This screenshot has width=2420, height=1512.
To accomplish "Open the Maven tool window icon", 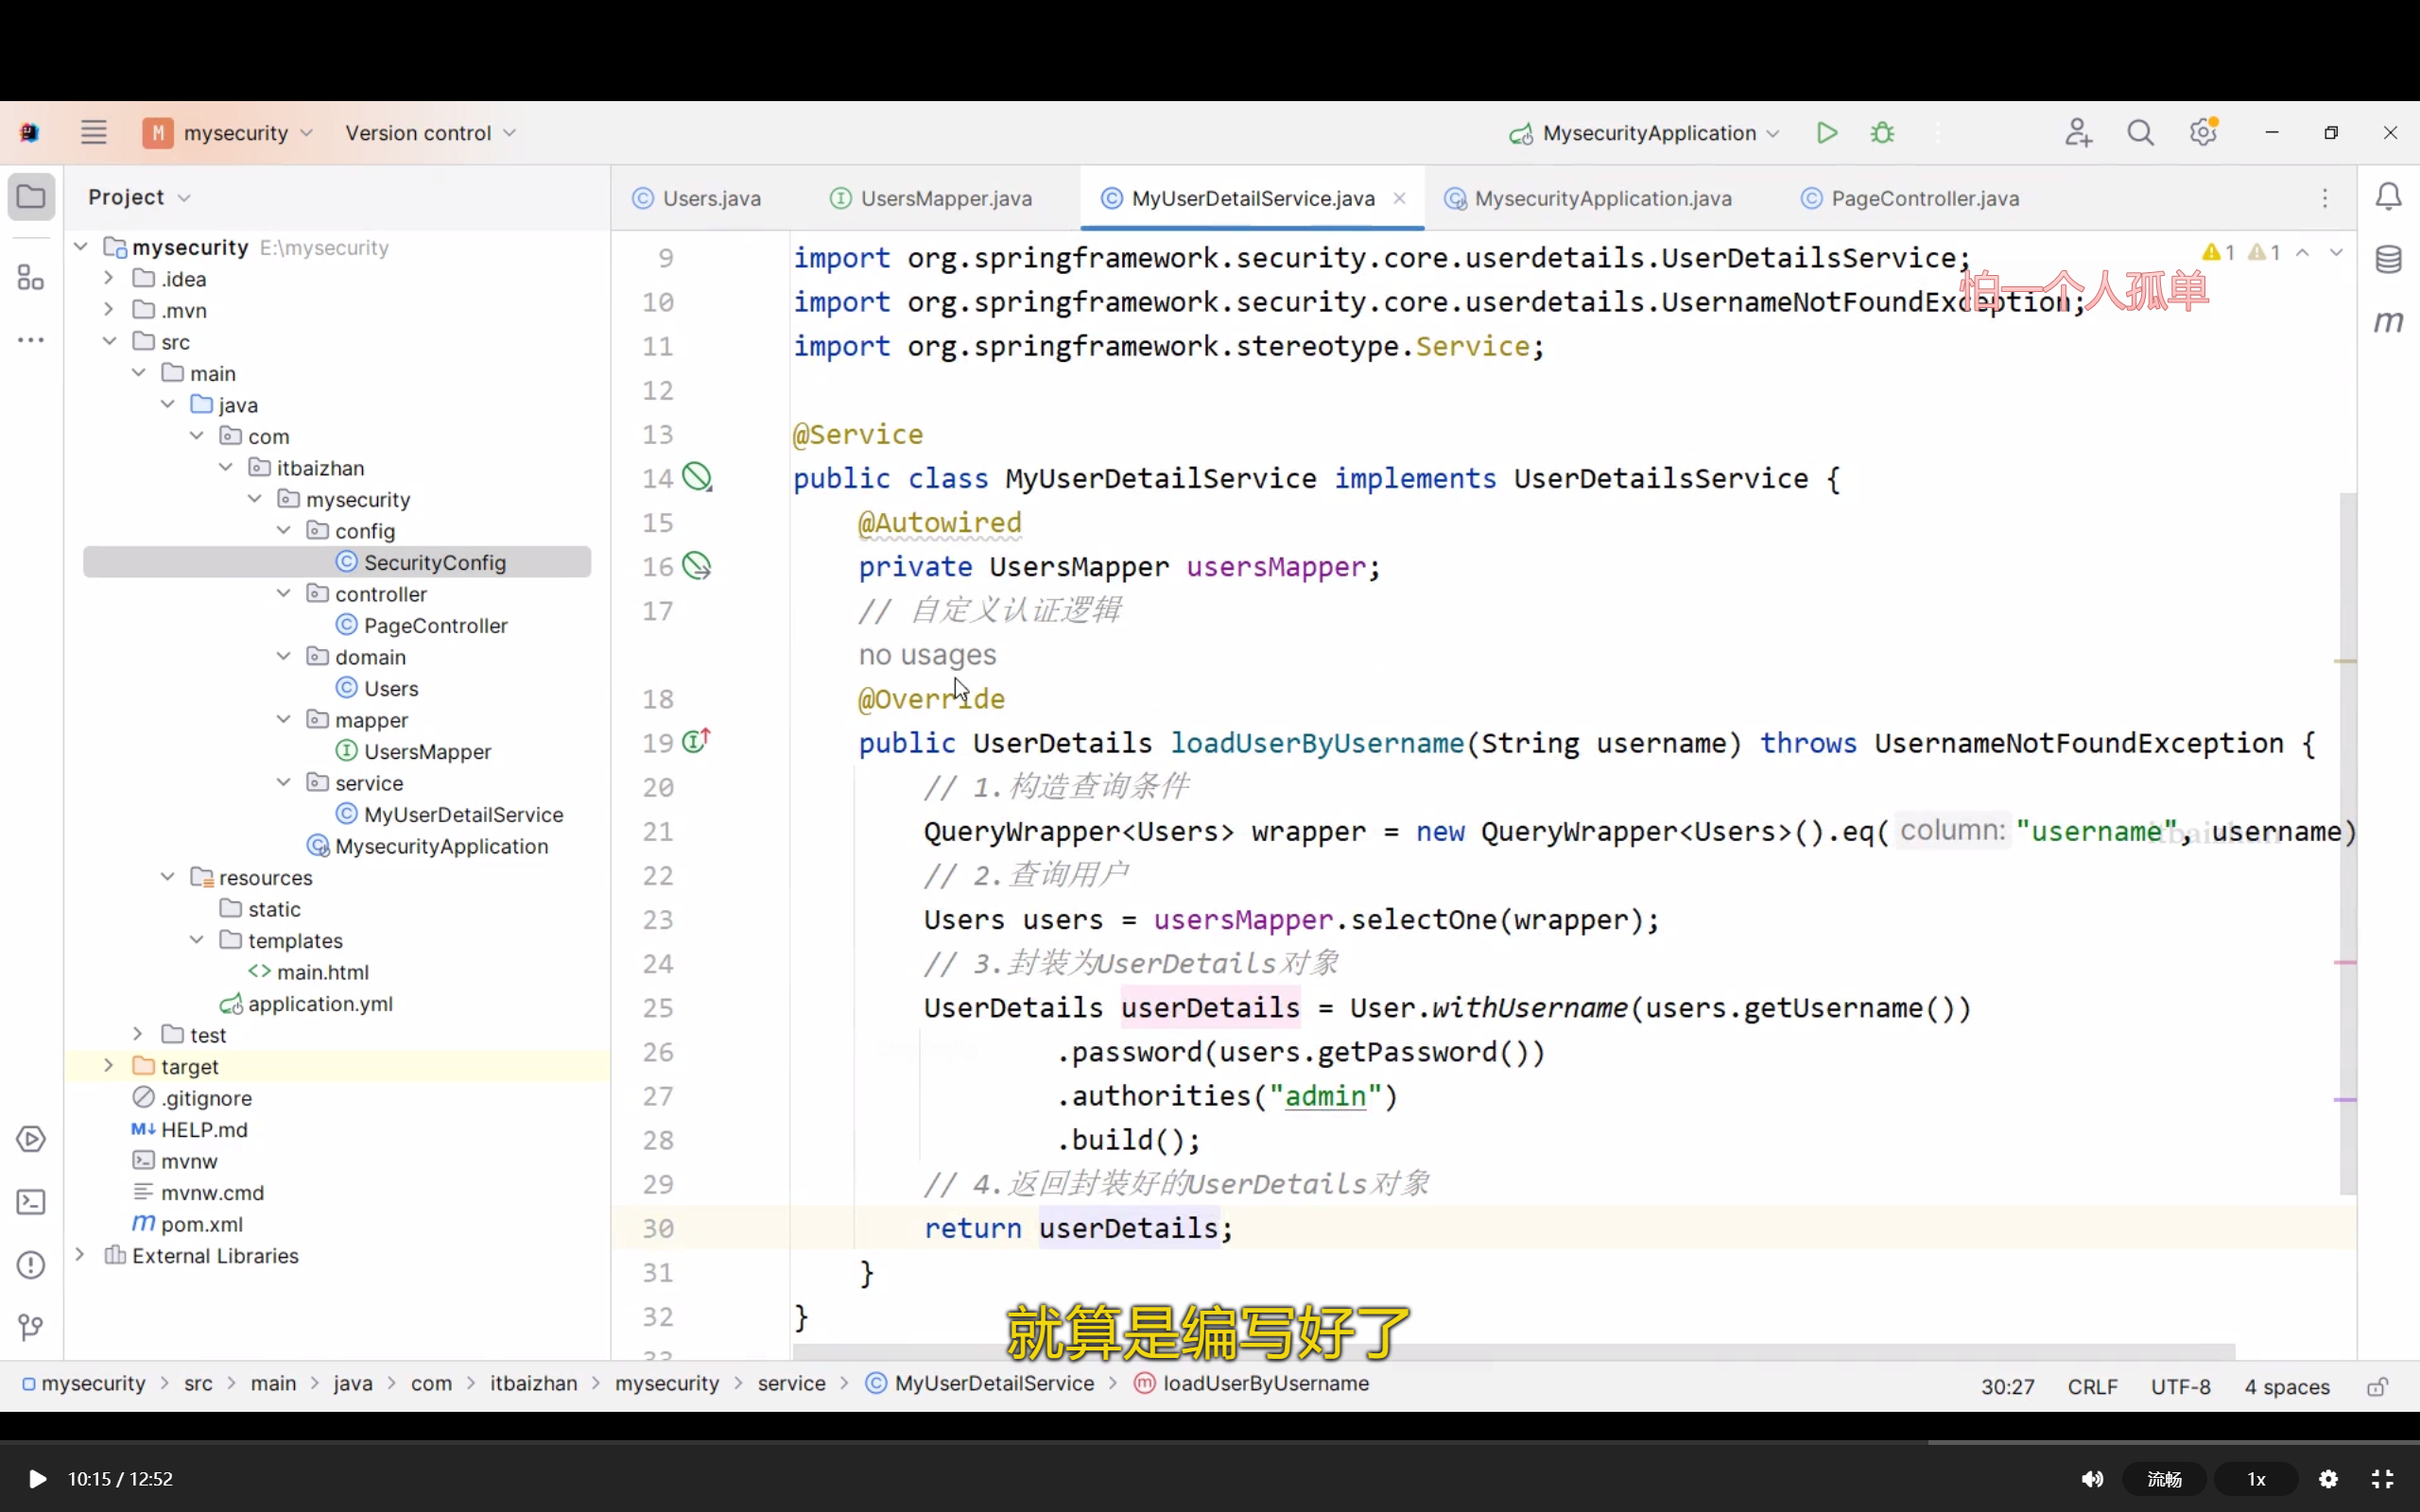I will pyautogui.click(x=2388, y=322).
